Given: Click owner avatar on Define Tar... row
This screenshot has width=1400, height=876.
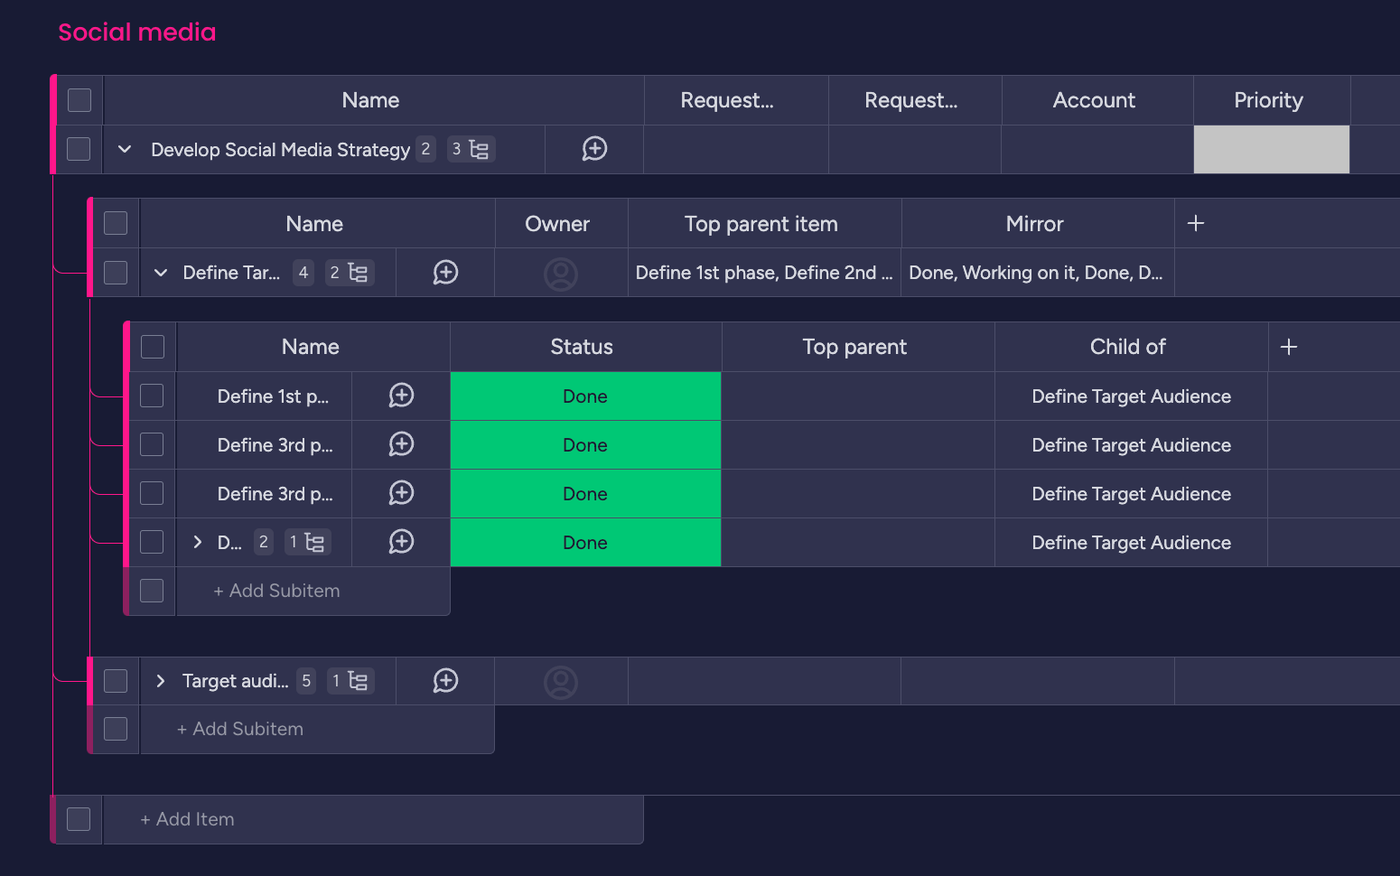Looking at the screenshot, I should 561,274.
